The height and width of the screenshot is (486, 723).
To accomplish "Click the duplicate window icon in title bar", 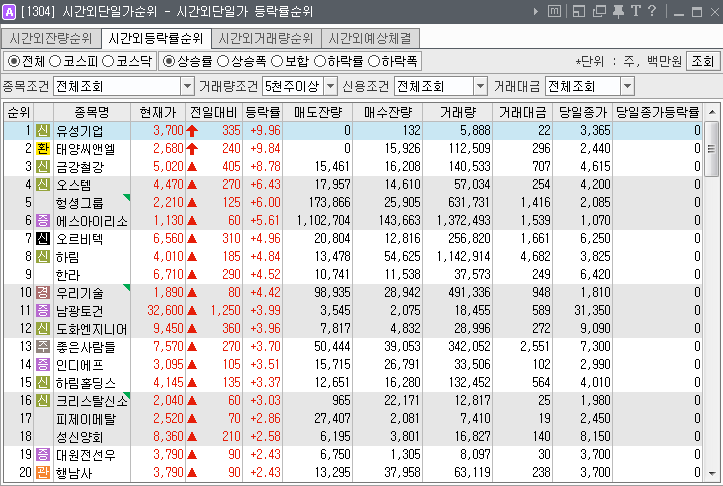I will 599,11.
